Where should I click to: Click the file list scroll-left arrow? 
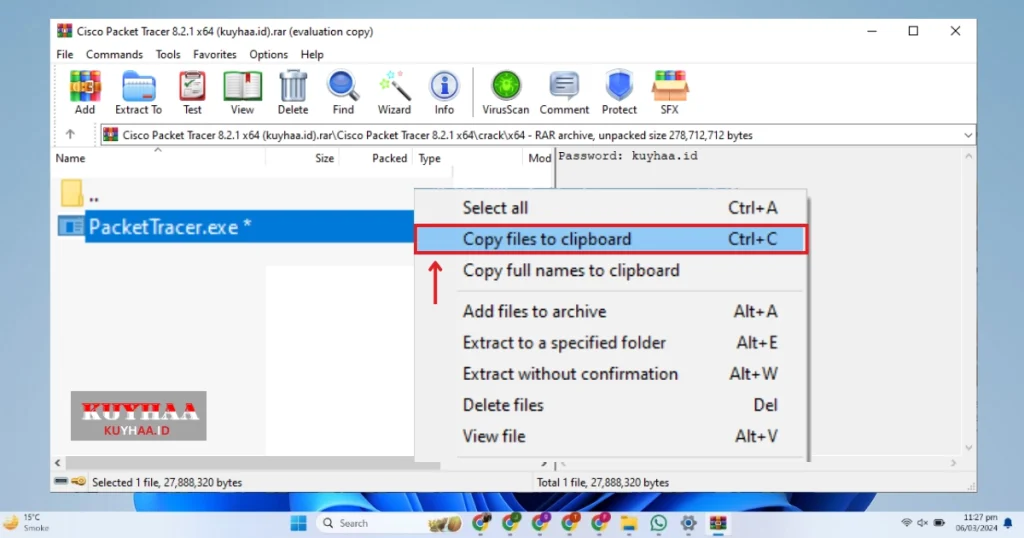pyautogui.click(x=57, y=463)
